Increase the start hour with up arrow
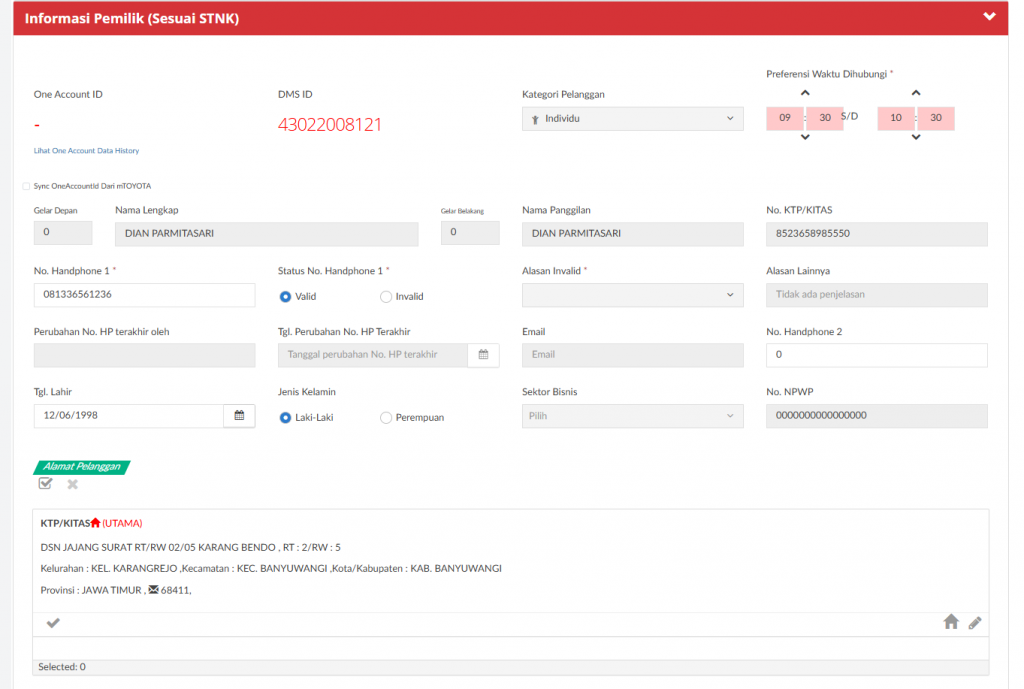The image size is (1024, 689). pyautogui.click(x=805, y=94)
